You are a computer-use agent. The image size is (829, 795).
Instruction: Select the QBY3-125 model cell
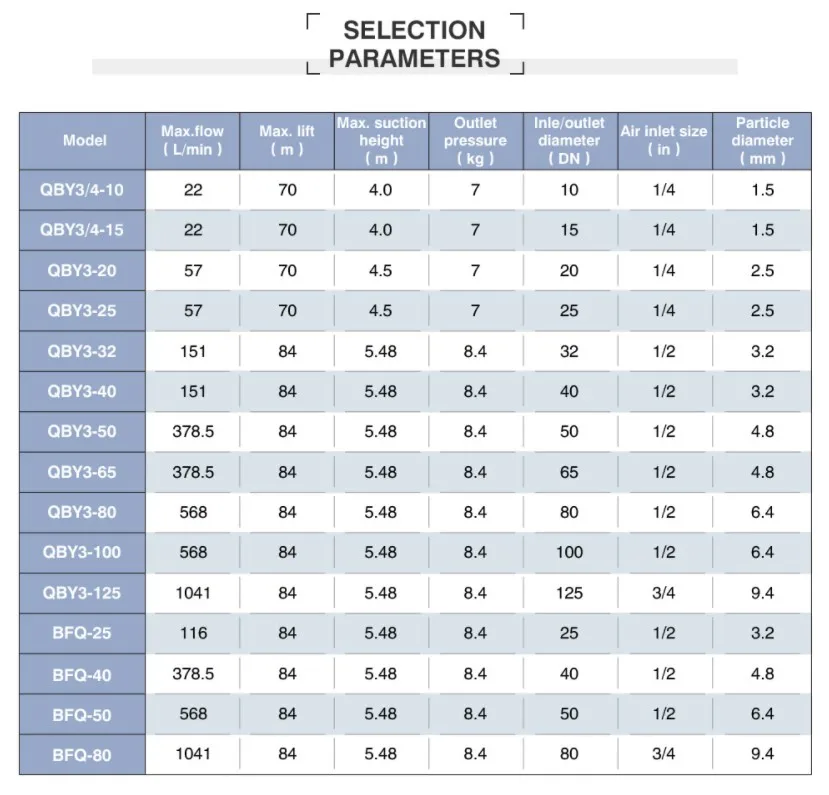(82, 593)
